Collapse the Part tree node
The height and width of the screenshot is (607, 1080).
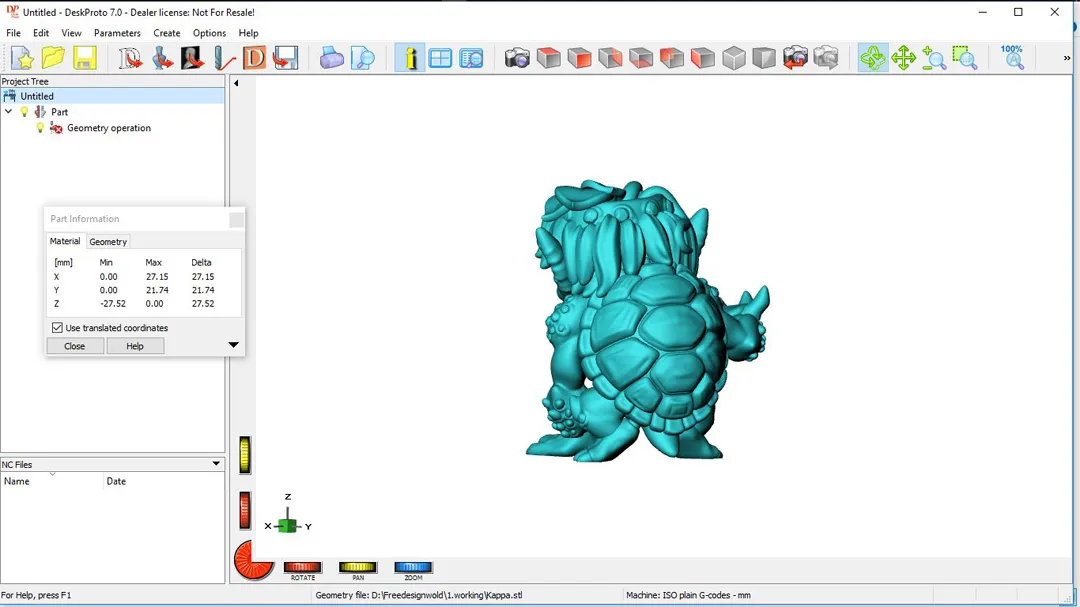(8, 112)
